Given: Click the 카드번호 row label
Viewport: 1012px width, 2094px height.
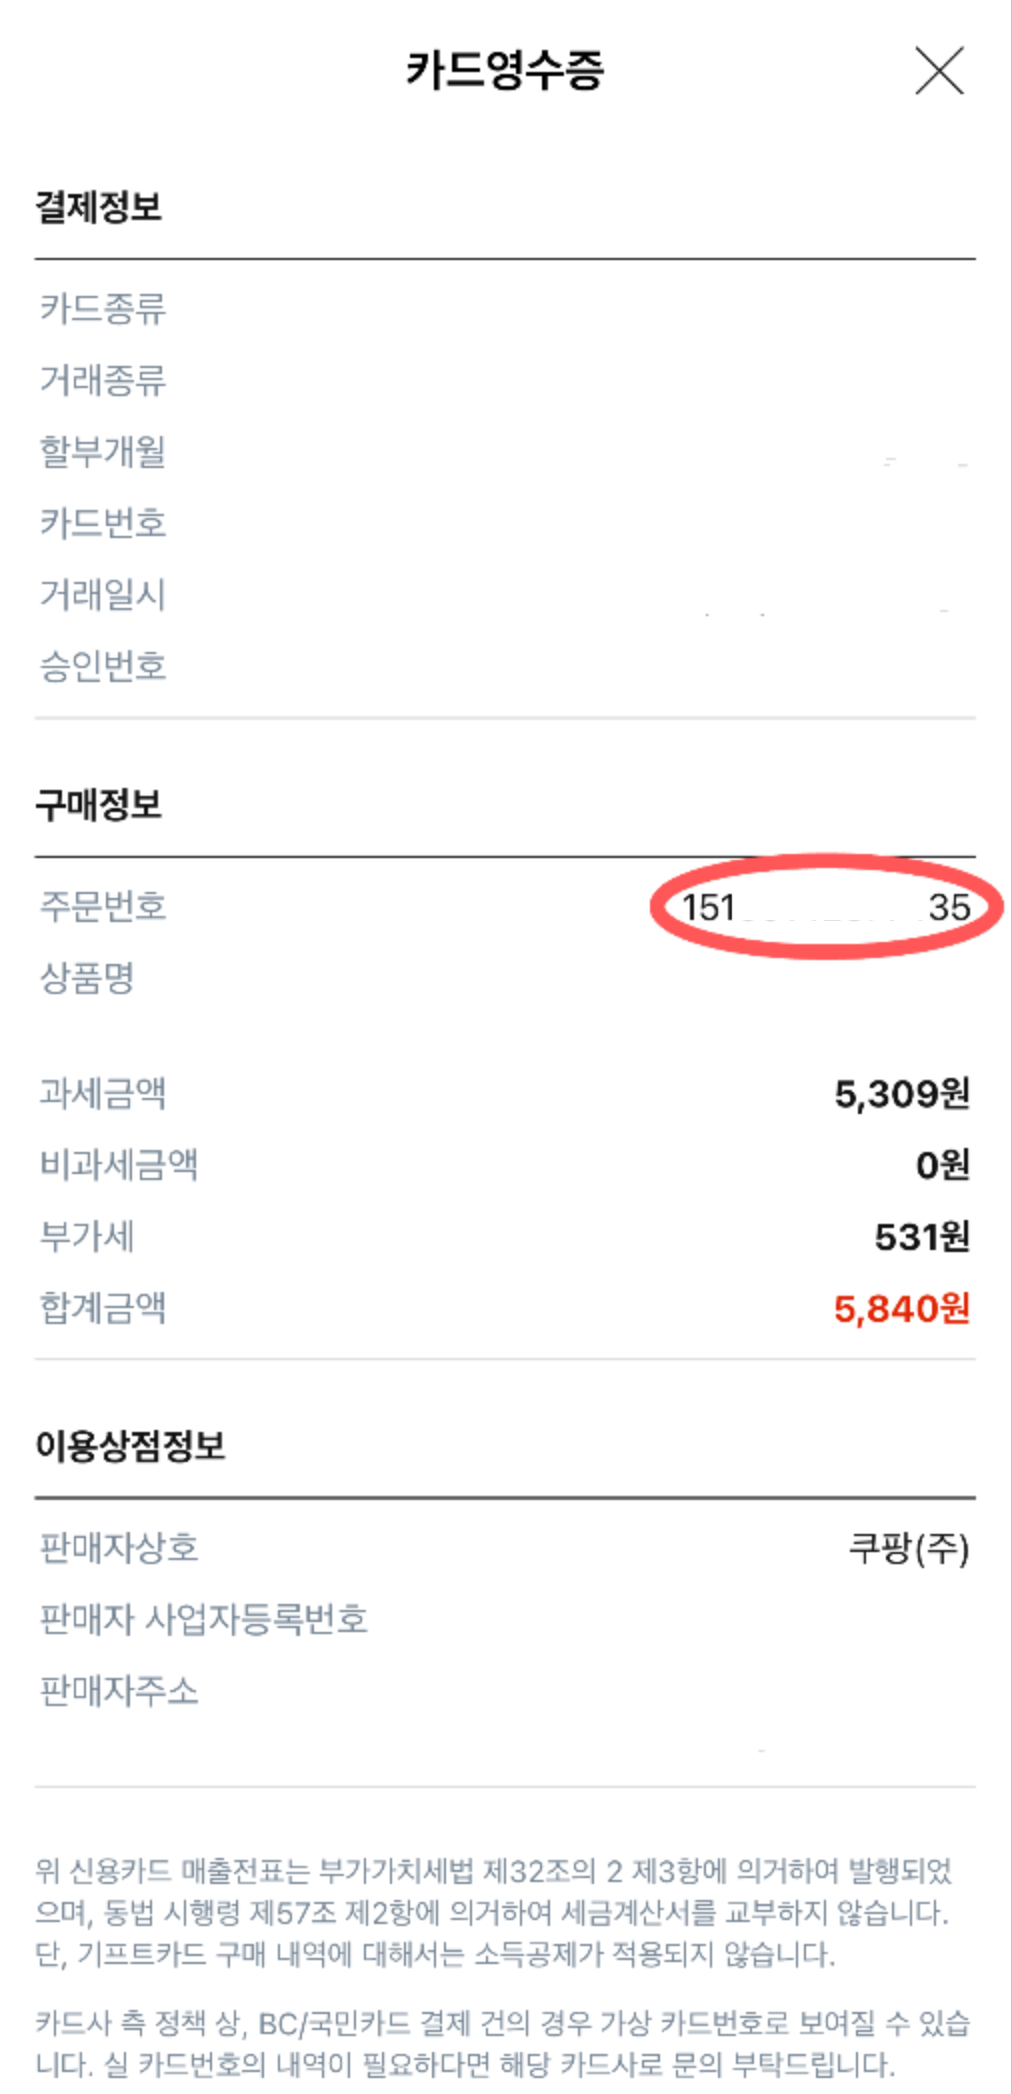Looking at the screenshot, I should tap(102, 523).
